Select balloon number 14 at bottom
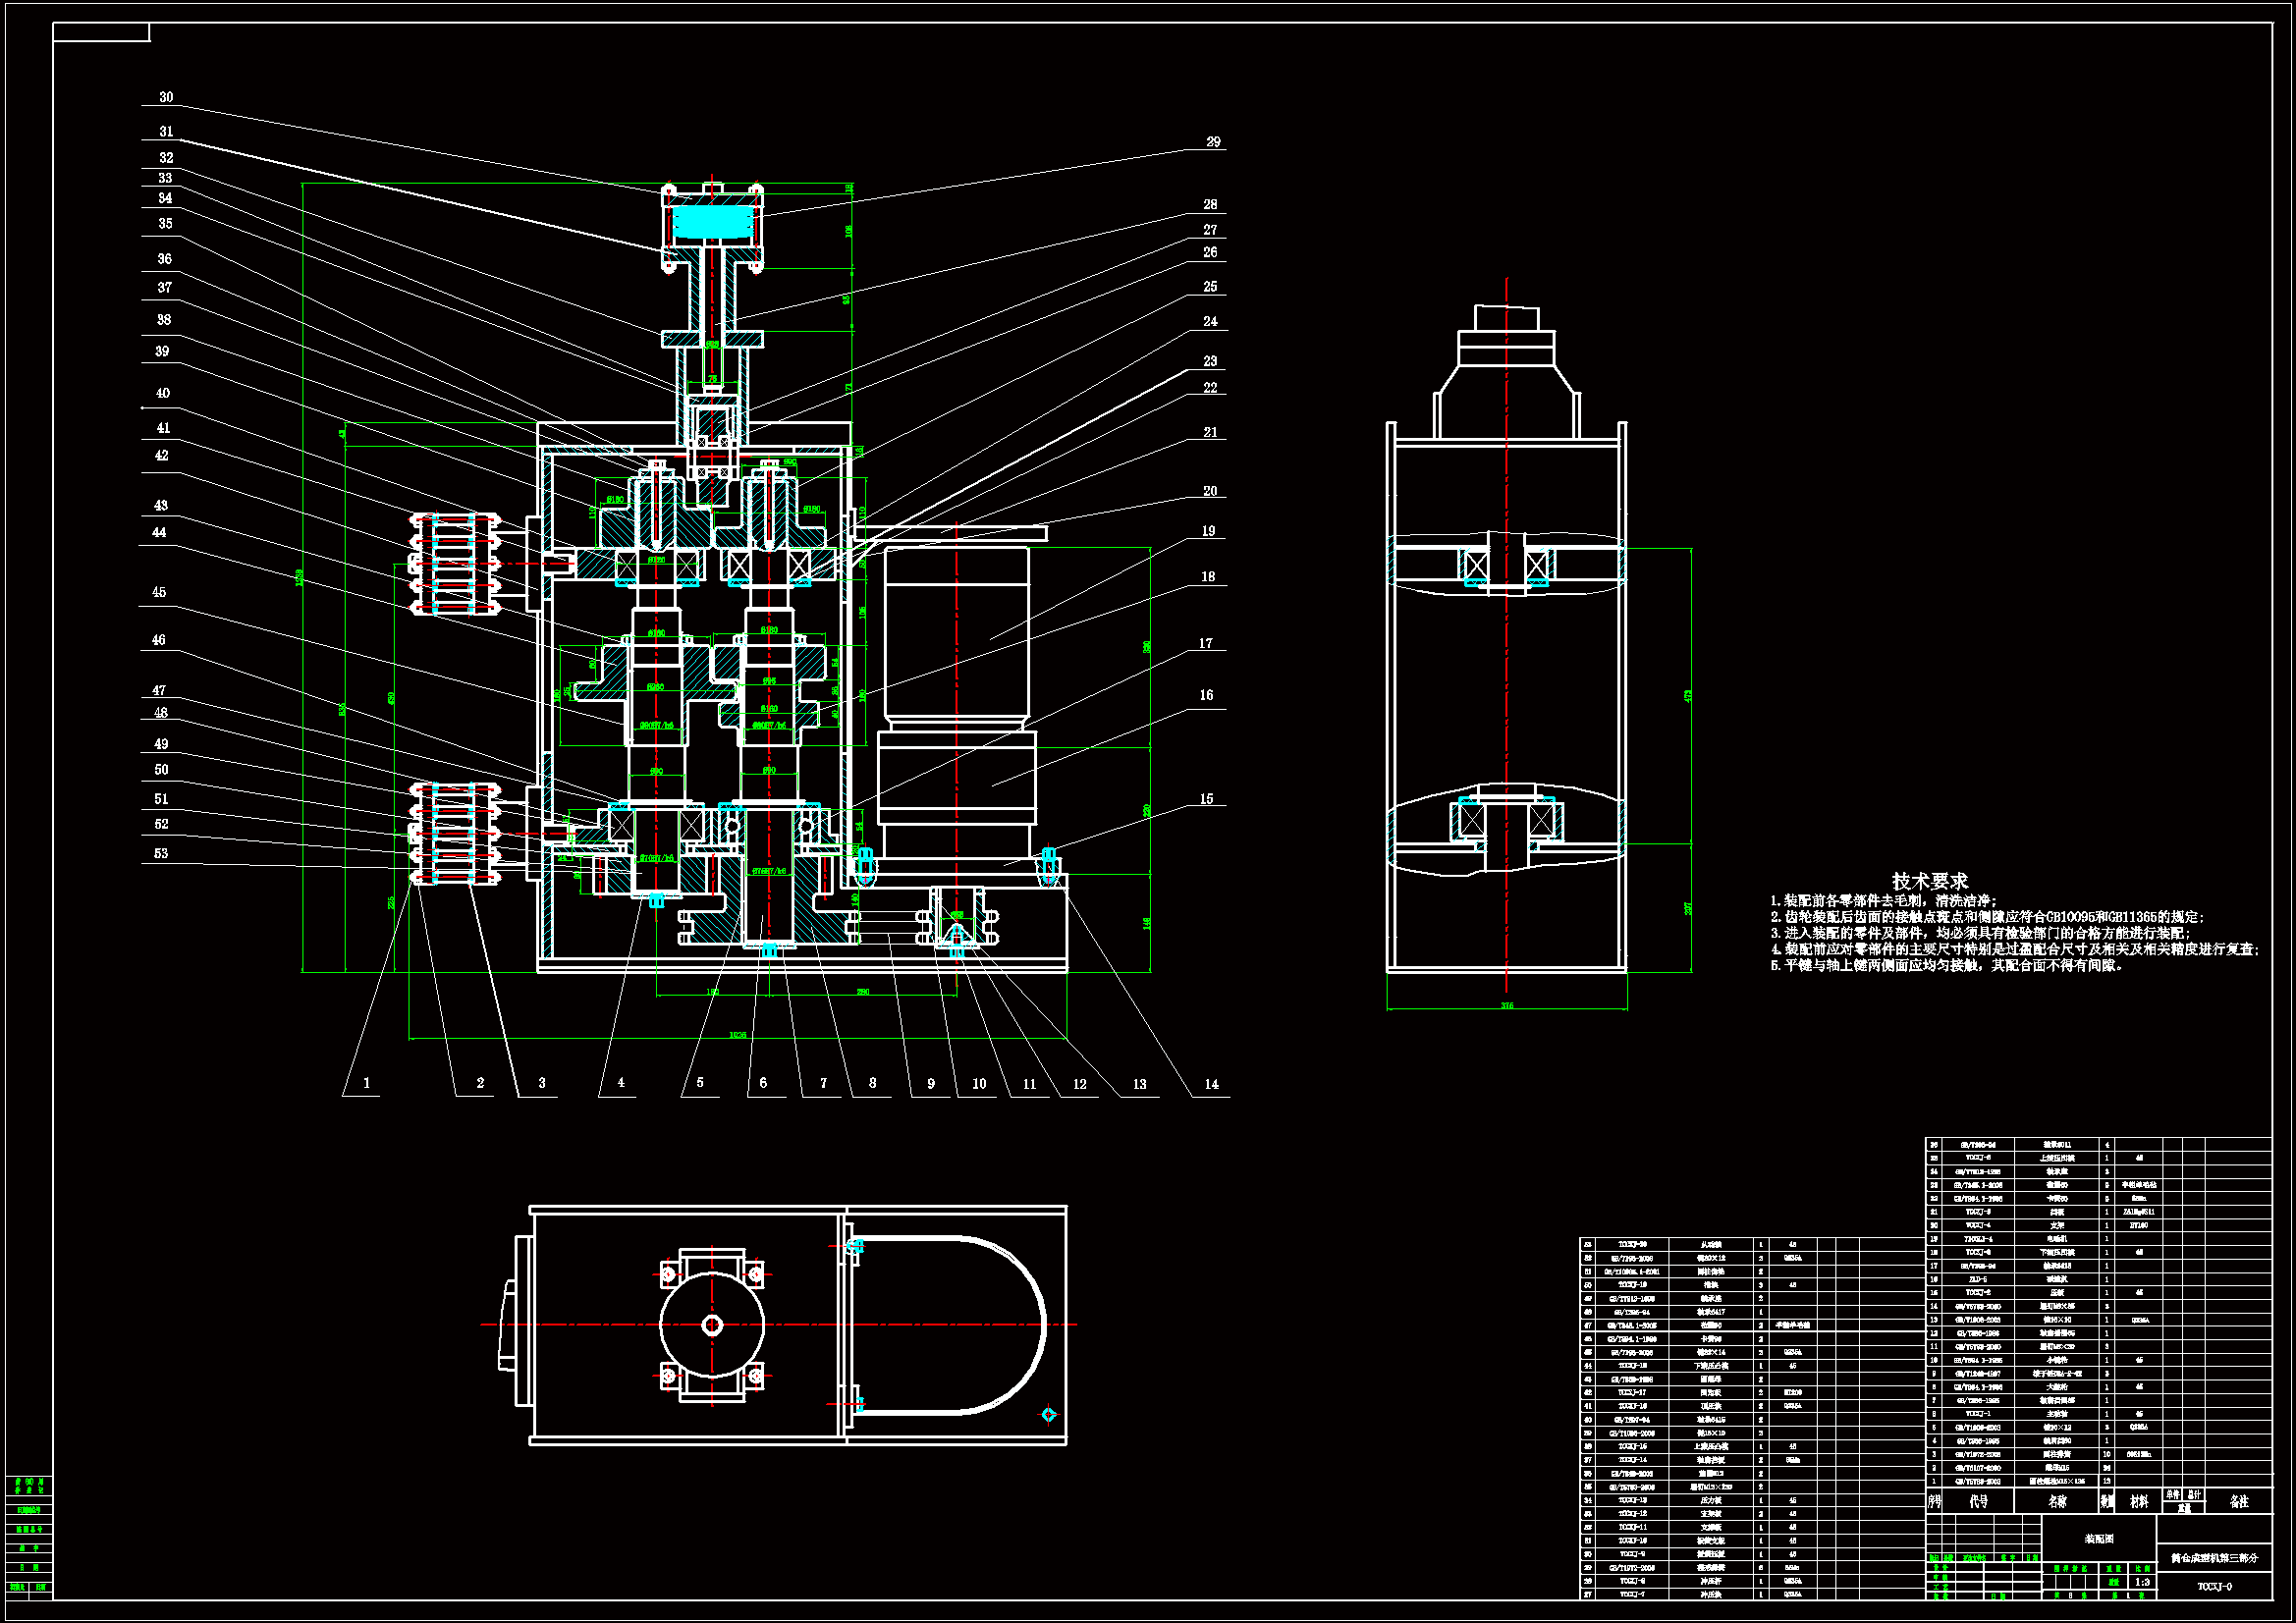Screen dimensions: 2296x1623 click(x=1211, y=1084)
